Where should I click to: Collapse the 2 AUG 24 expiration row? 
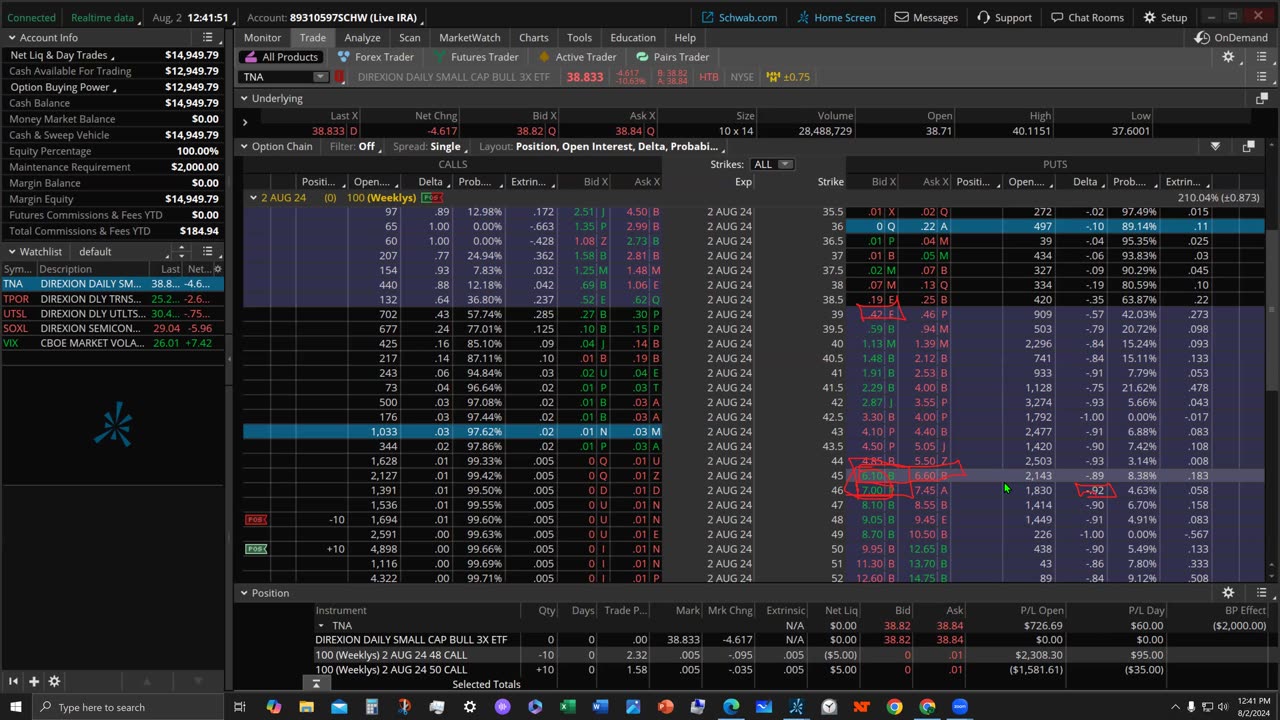pos(253,197)
